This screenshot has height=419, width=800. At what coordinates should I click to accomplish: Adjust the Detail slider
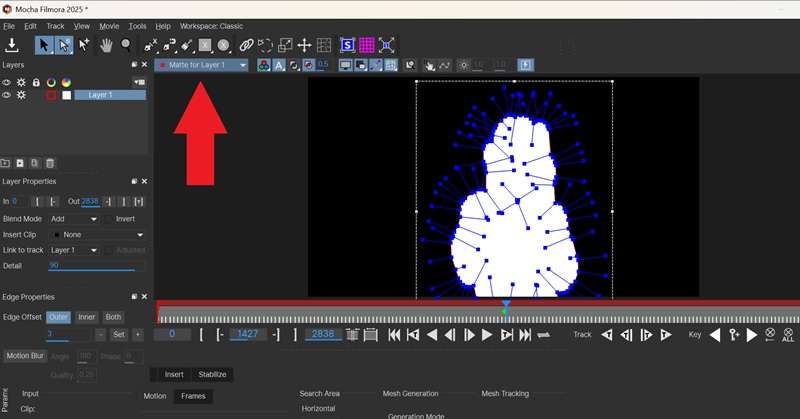pos(96,266)
